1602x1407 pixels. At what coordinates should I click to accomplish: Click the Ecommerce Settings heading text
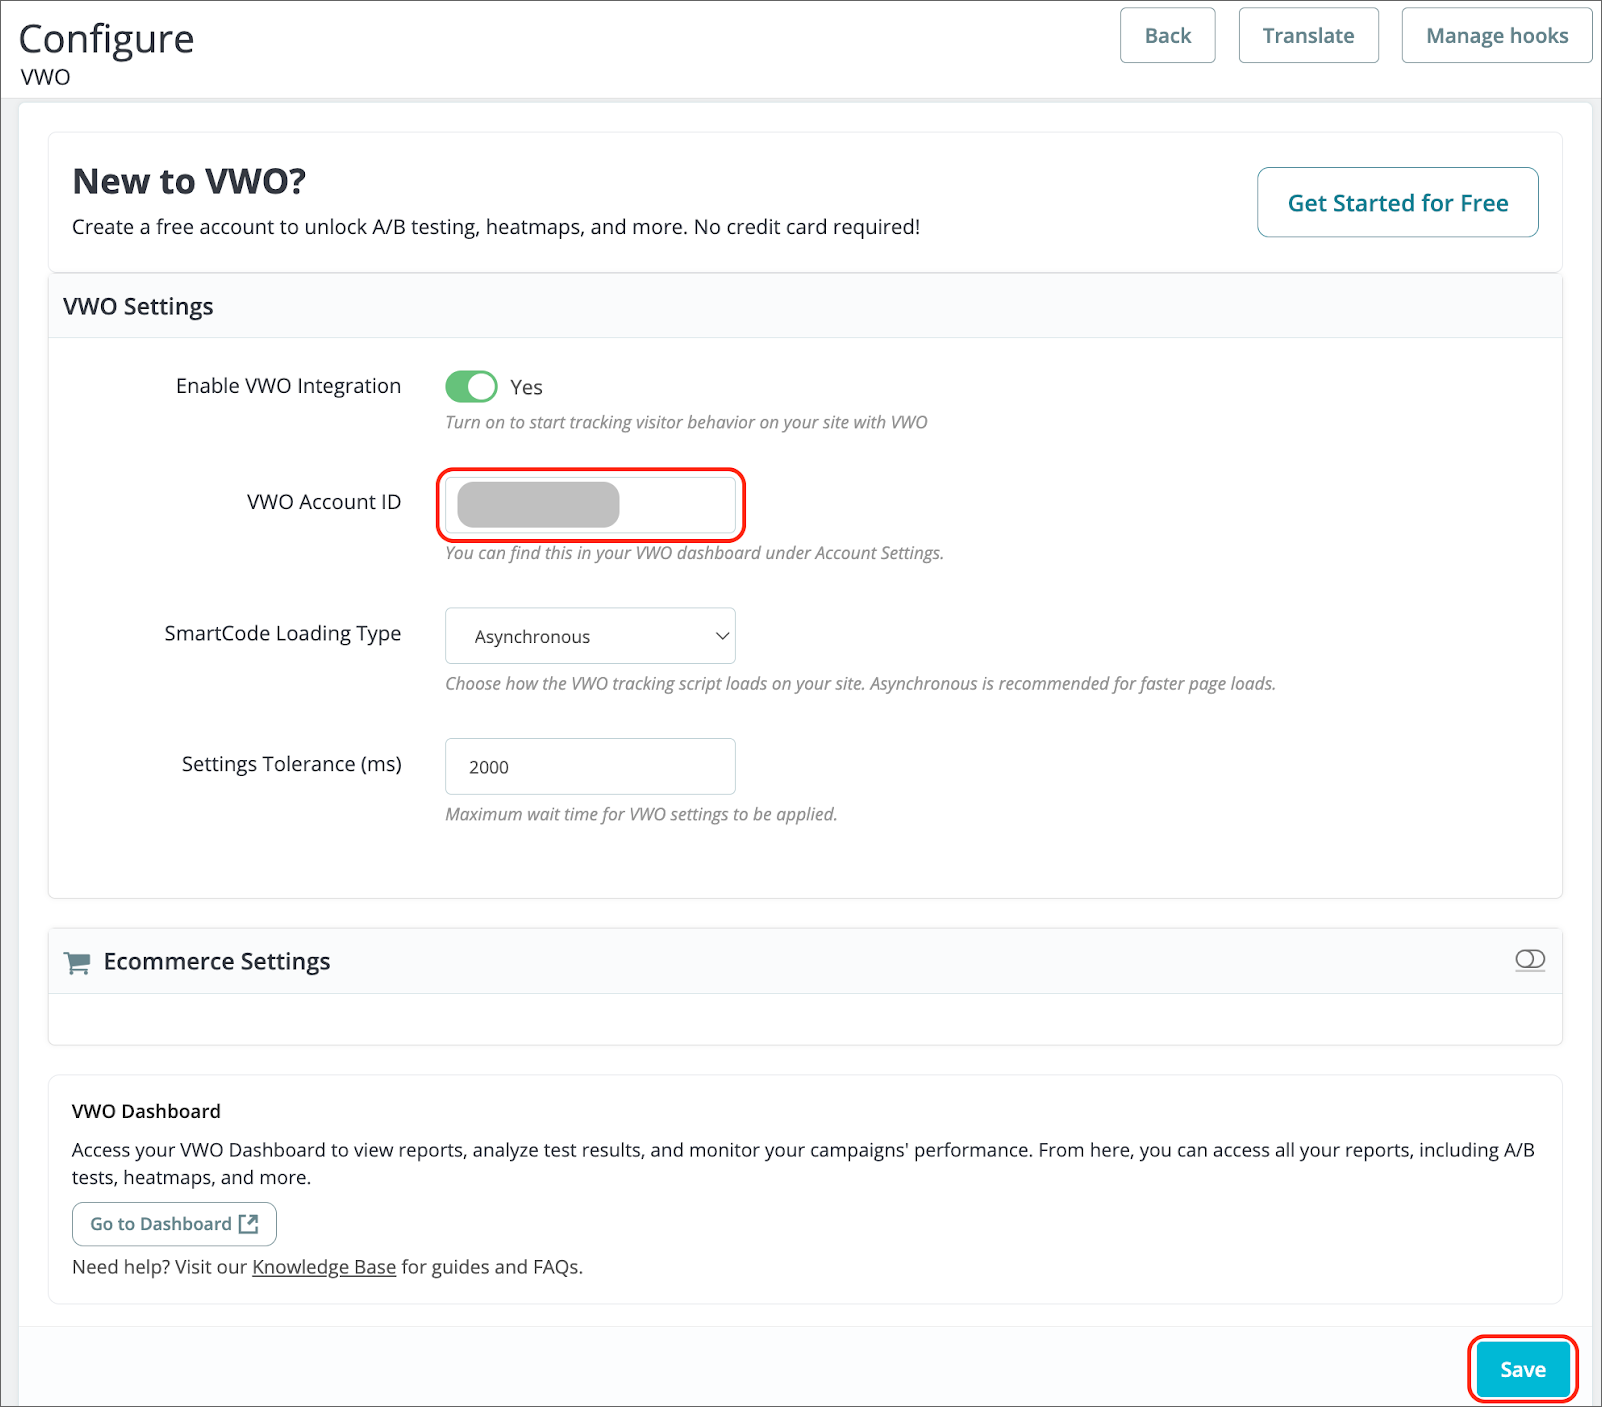click(x=217, y=961)
